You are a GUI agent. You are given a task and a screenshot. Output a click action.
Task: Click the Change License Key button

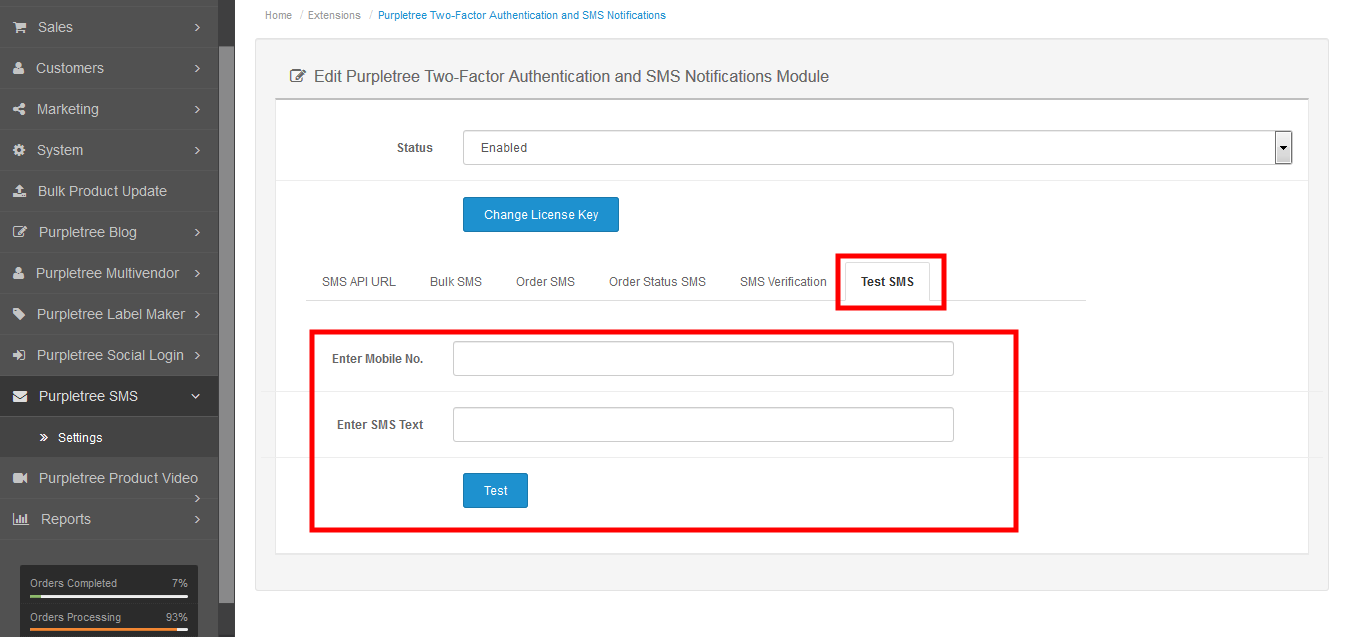(541, 214)
